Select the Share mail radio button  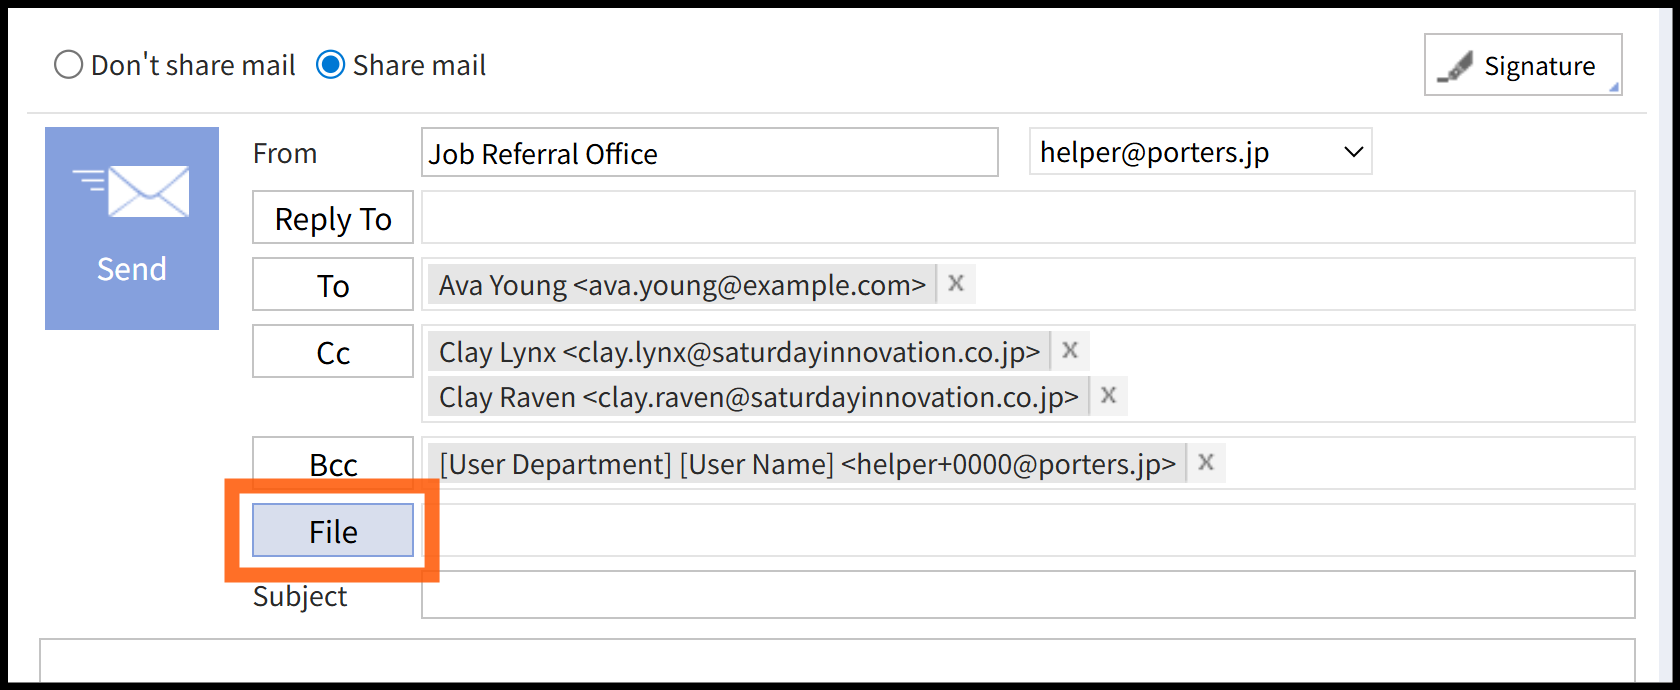point(331,65)
